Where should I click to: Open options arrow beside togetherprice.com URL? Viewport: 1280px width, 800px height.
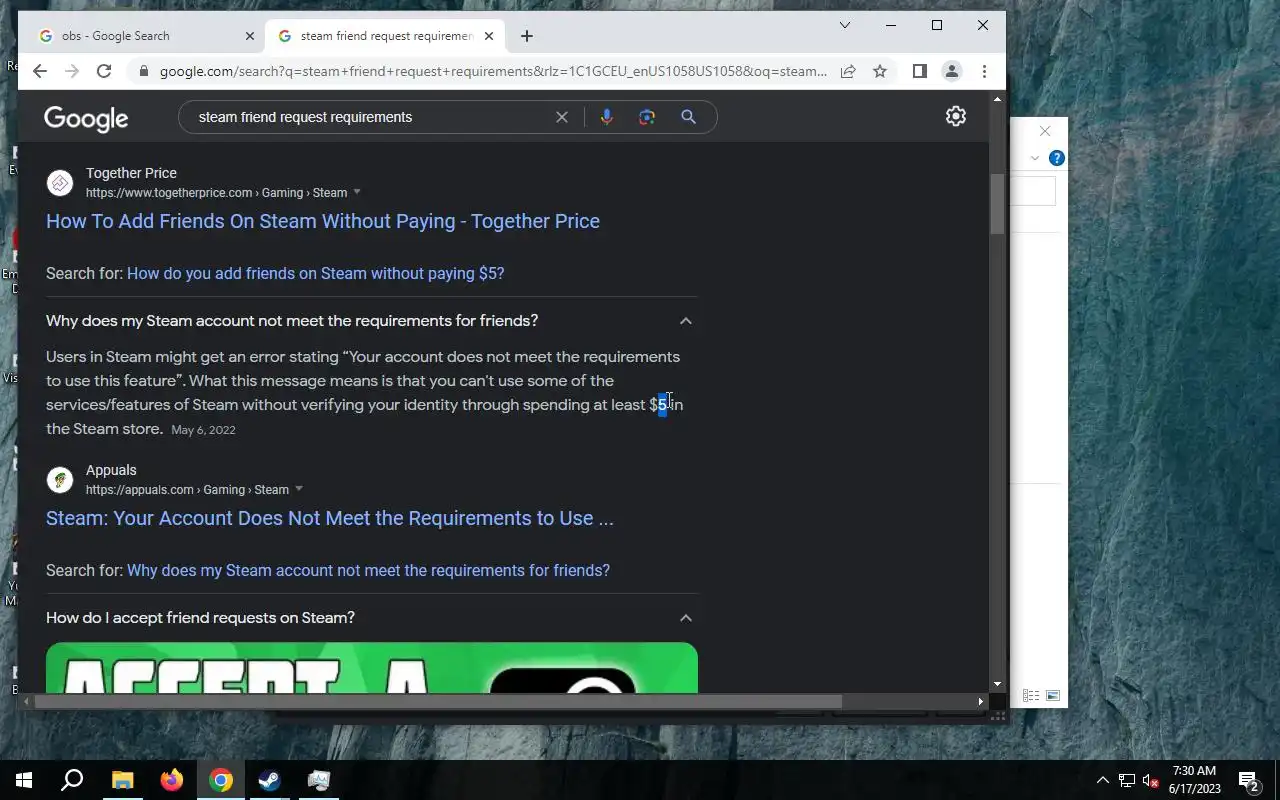(357, 192)
